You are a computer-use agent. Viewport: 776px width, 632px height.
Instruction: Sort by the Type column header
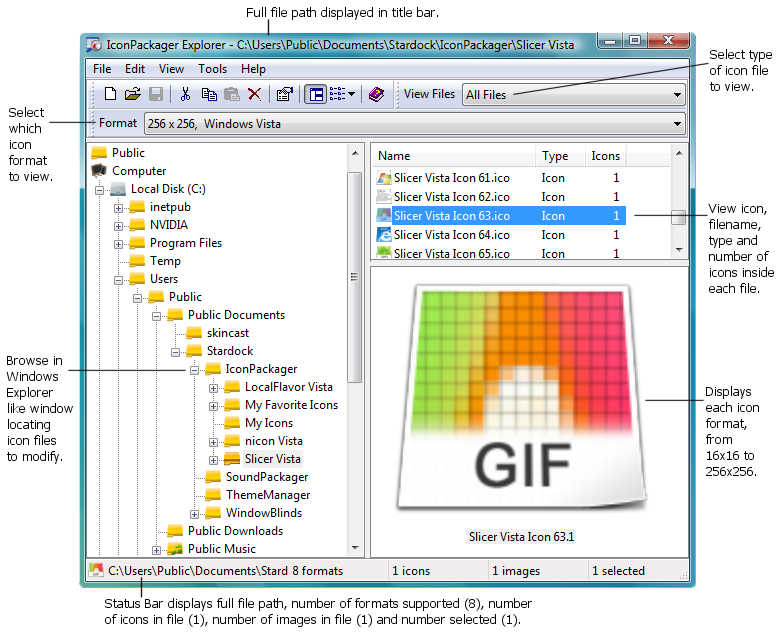pyautogui.click(x=560, y=156)
